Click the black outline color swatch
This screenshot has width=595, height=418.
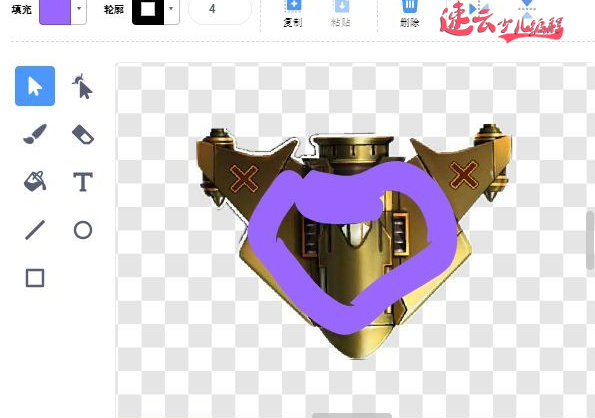point(148,11)
